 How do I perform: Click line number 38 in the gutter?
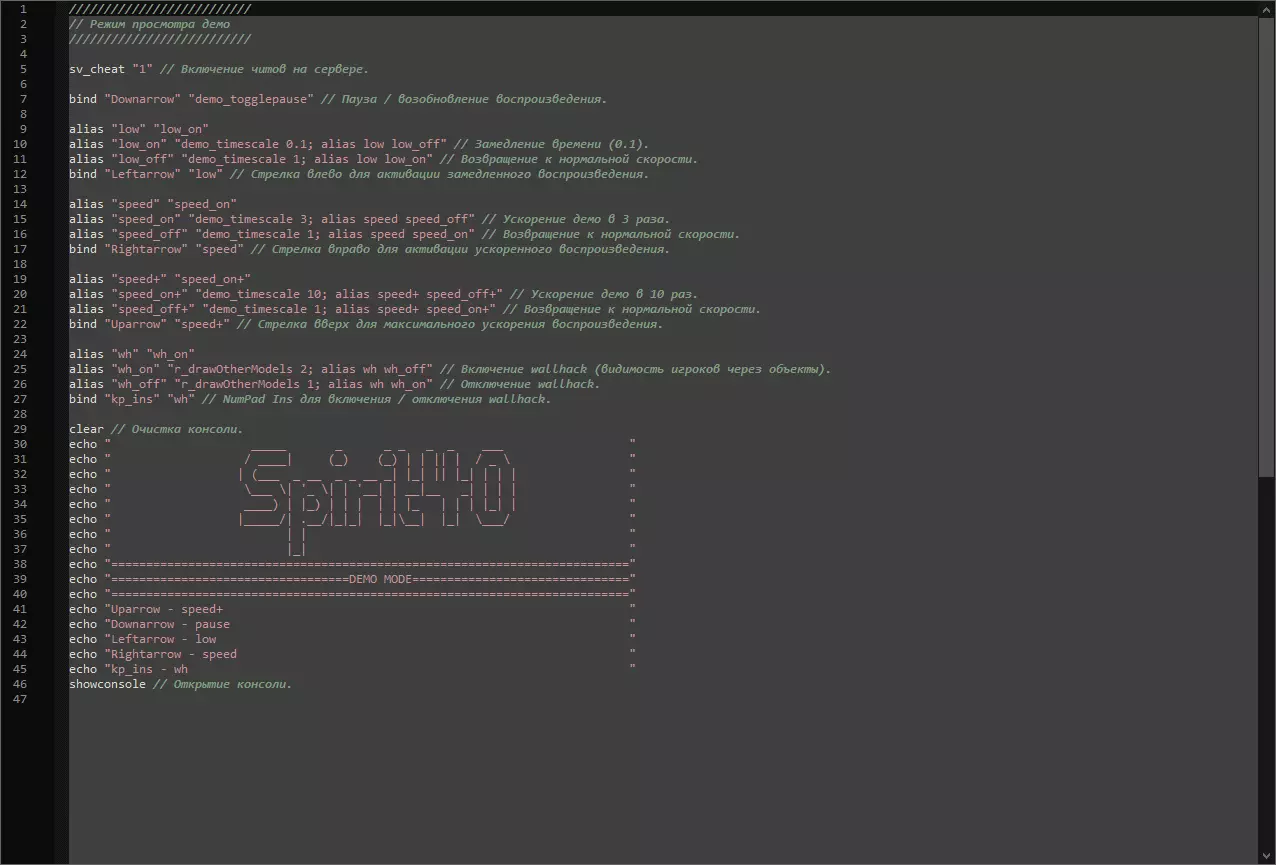(x=21, y=564)
